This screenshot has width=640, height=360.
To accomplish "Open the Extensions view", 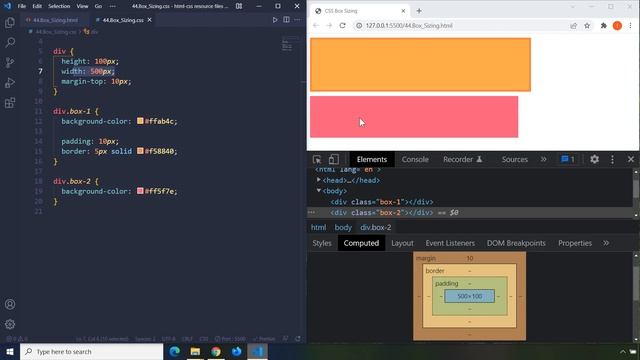I will pos(10,102).
